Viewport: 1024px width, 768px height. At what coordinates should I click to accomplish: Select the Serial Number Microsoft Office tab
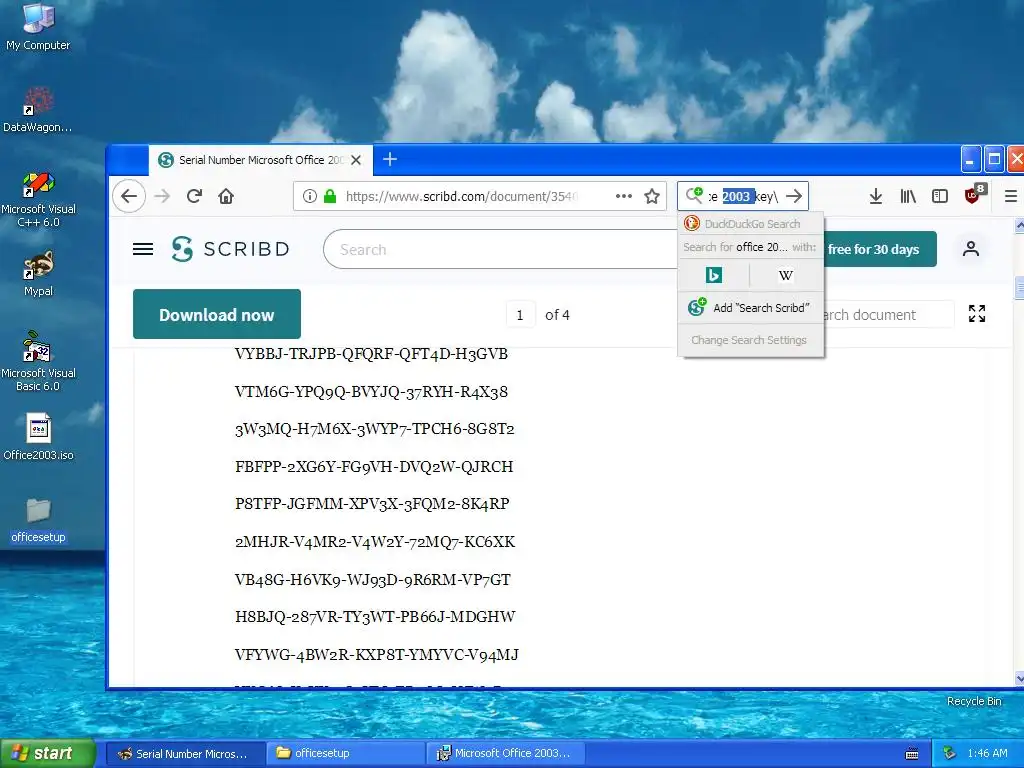261,160
